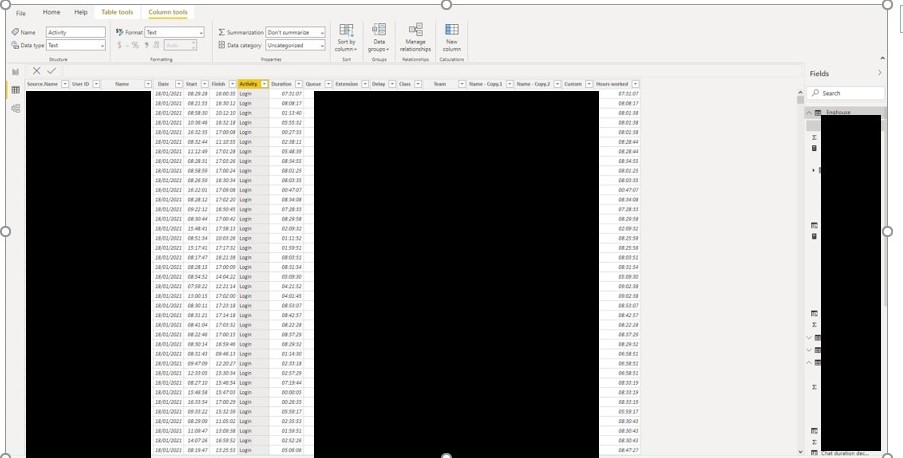903x458 pixels.
Task: Open the Data type dropdown
Action: click(75, 45)
